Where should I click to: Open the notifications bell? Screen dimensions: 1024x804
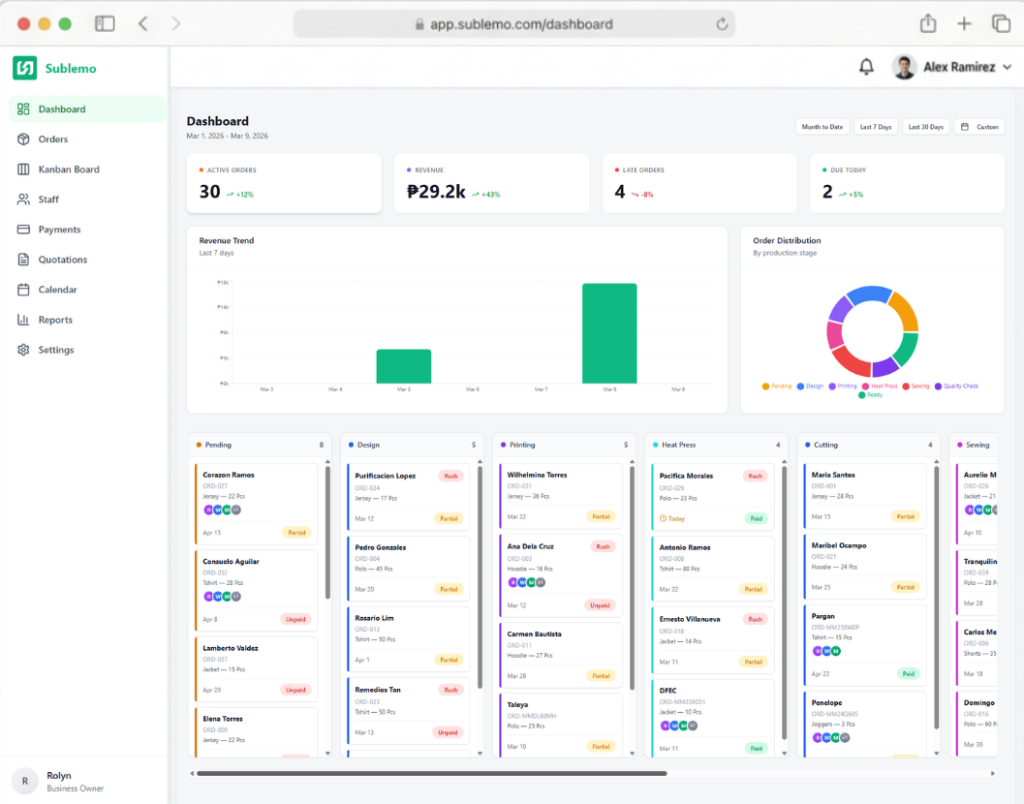click(866, 67)
